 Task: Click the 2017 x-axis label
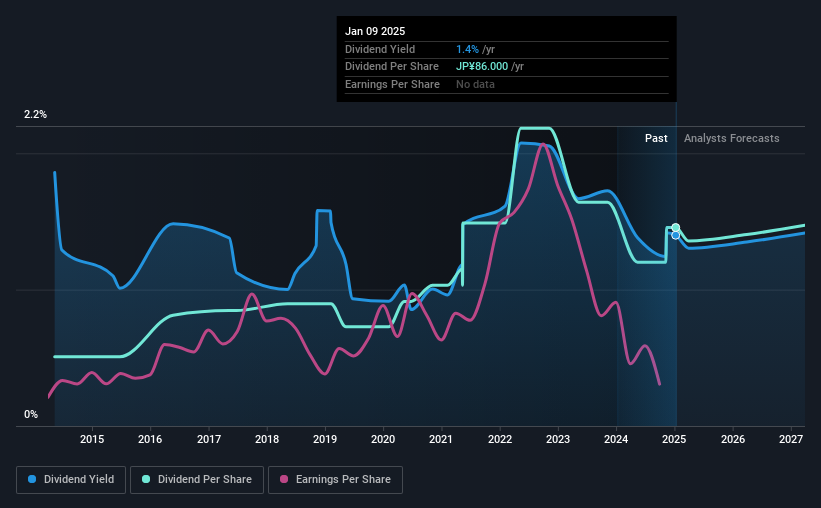[x=208, y=439]
